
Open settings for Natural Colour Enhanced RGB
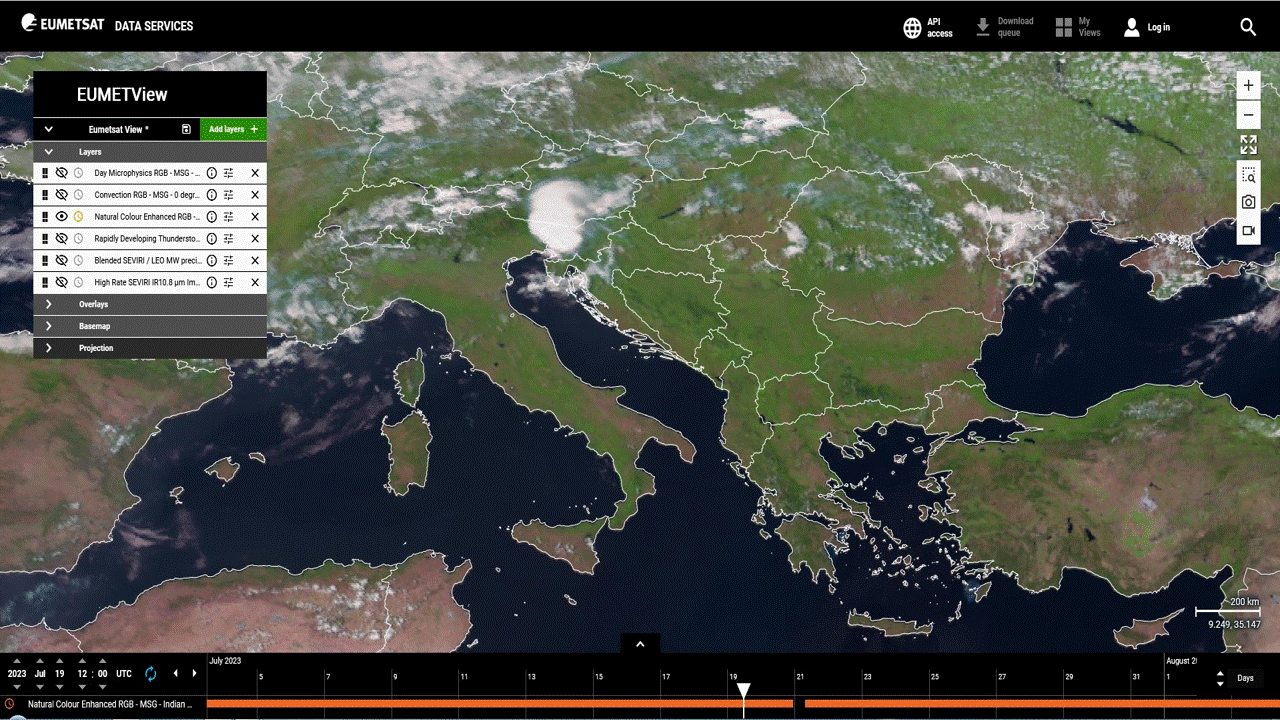[229, 217]
